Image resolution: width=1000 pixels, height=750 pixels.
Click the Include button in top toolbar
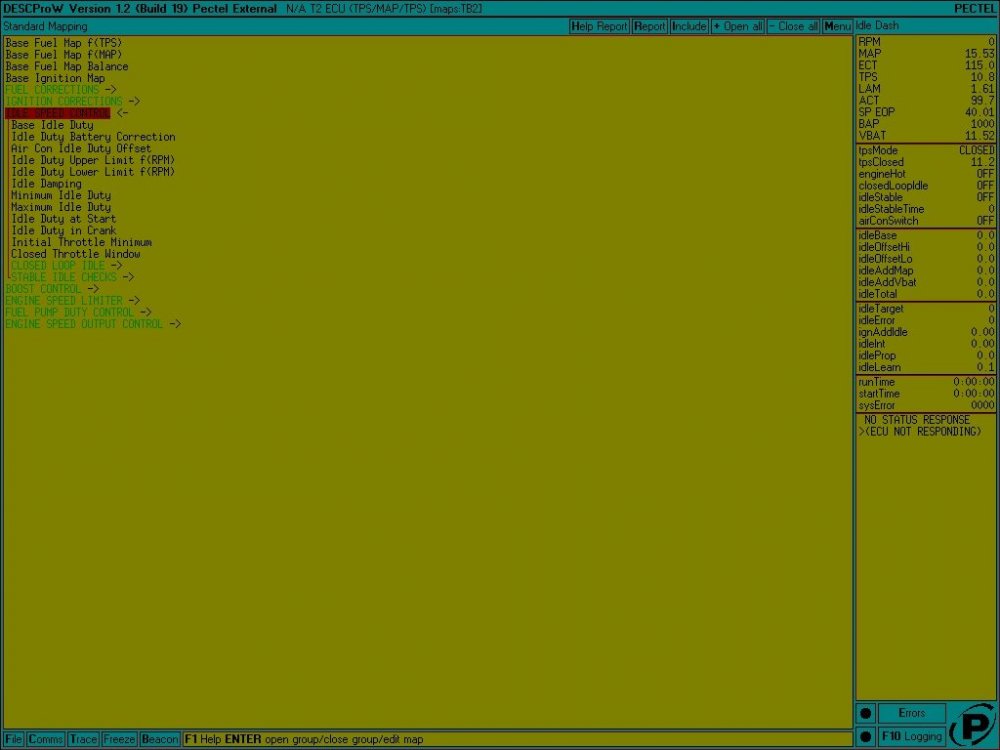[689, 26]
